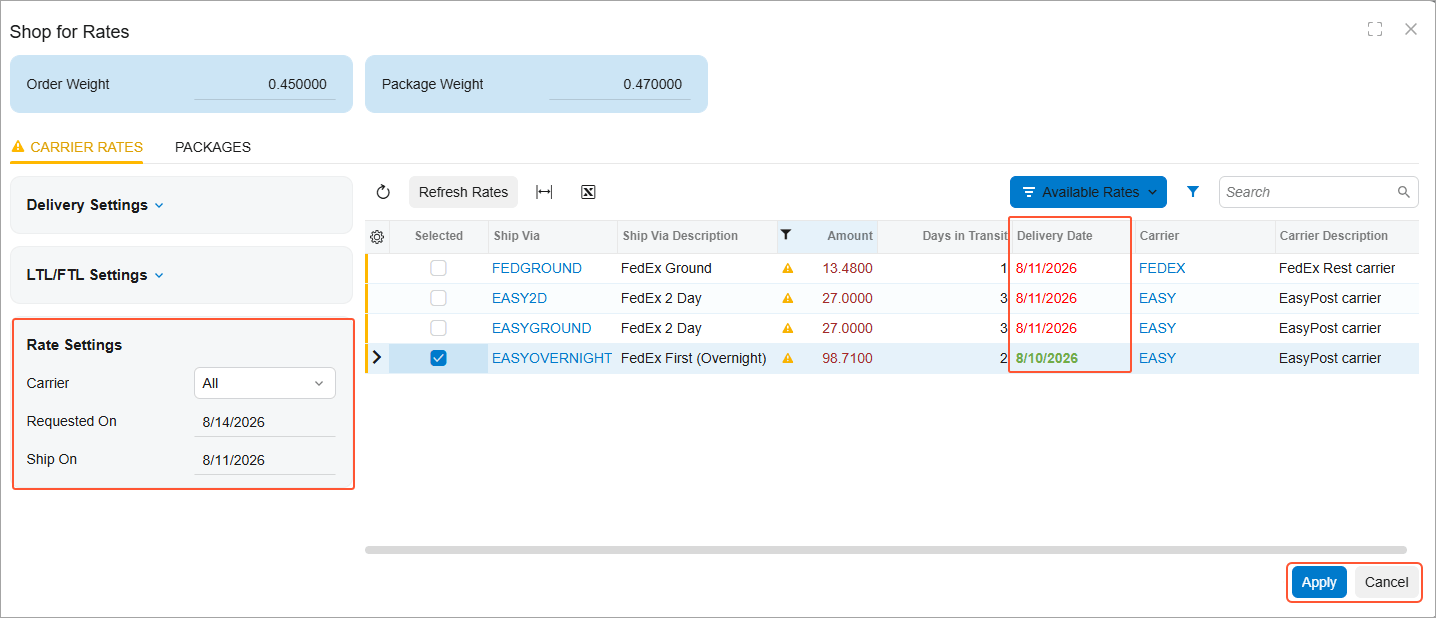Click the refresh grid icon
The width and height of the screenshot is (1436, 618).
pos(383,192)
